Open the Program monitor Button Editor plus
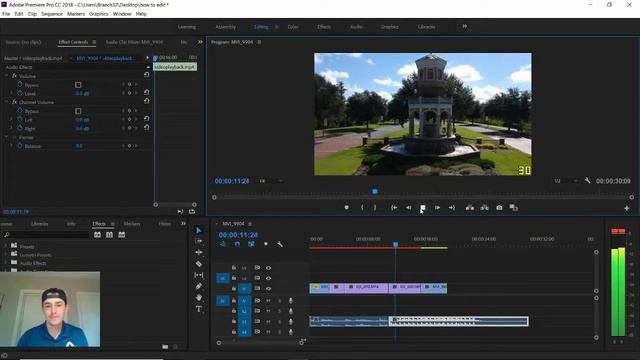640x360 pixels. 627,208
